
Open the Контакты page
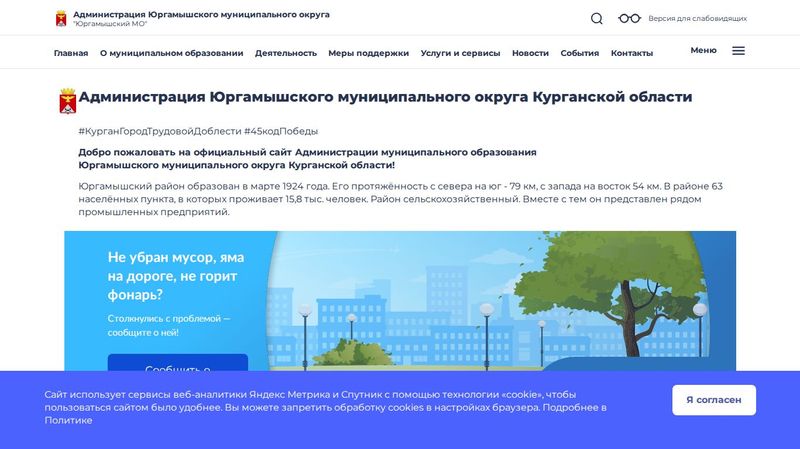[x=632, y=53]
